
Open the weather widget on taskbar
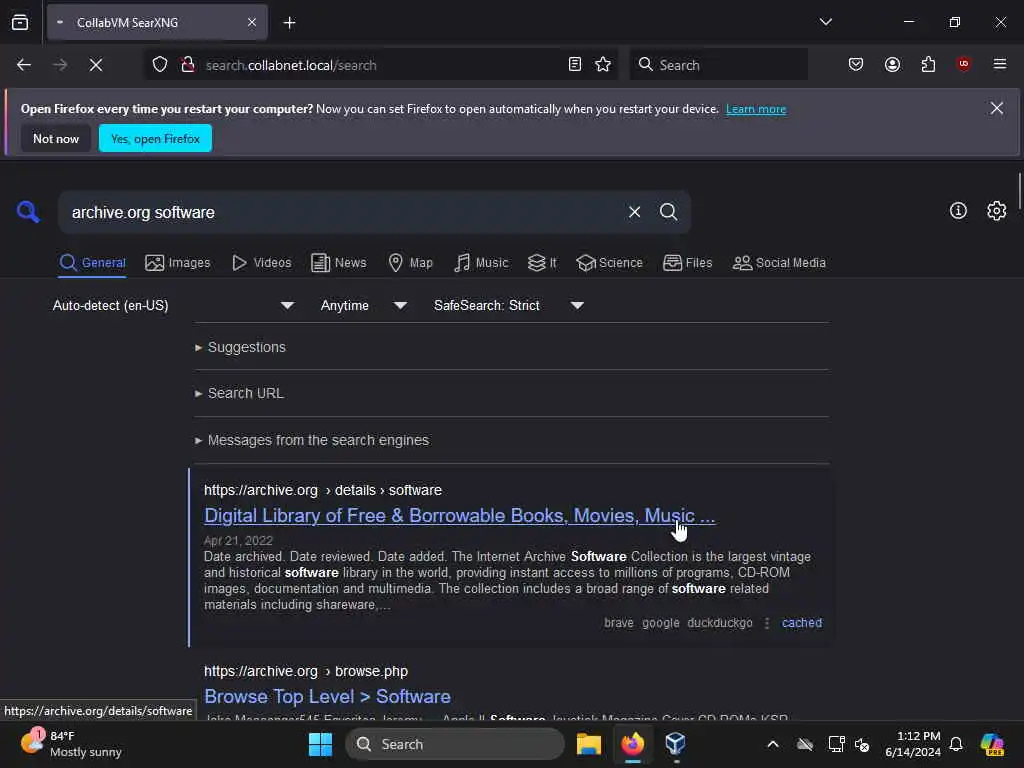pos(71,744)
